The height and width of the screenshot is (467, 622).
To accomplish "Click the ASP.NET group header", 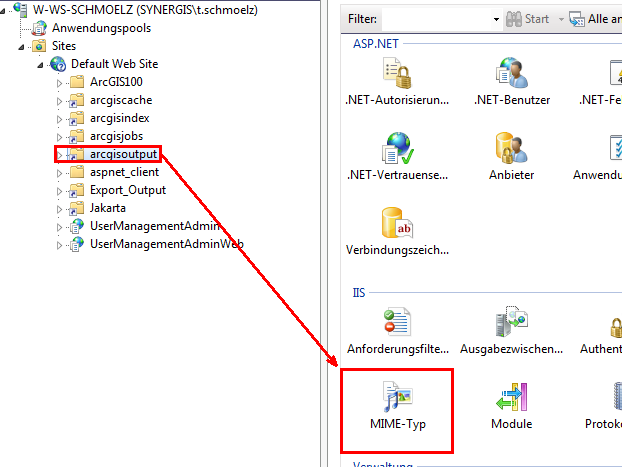I will pos(376,44).
